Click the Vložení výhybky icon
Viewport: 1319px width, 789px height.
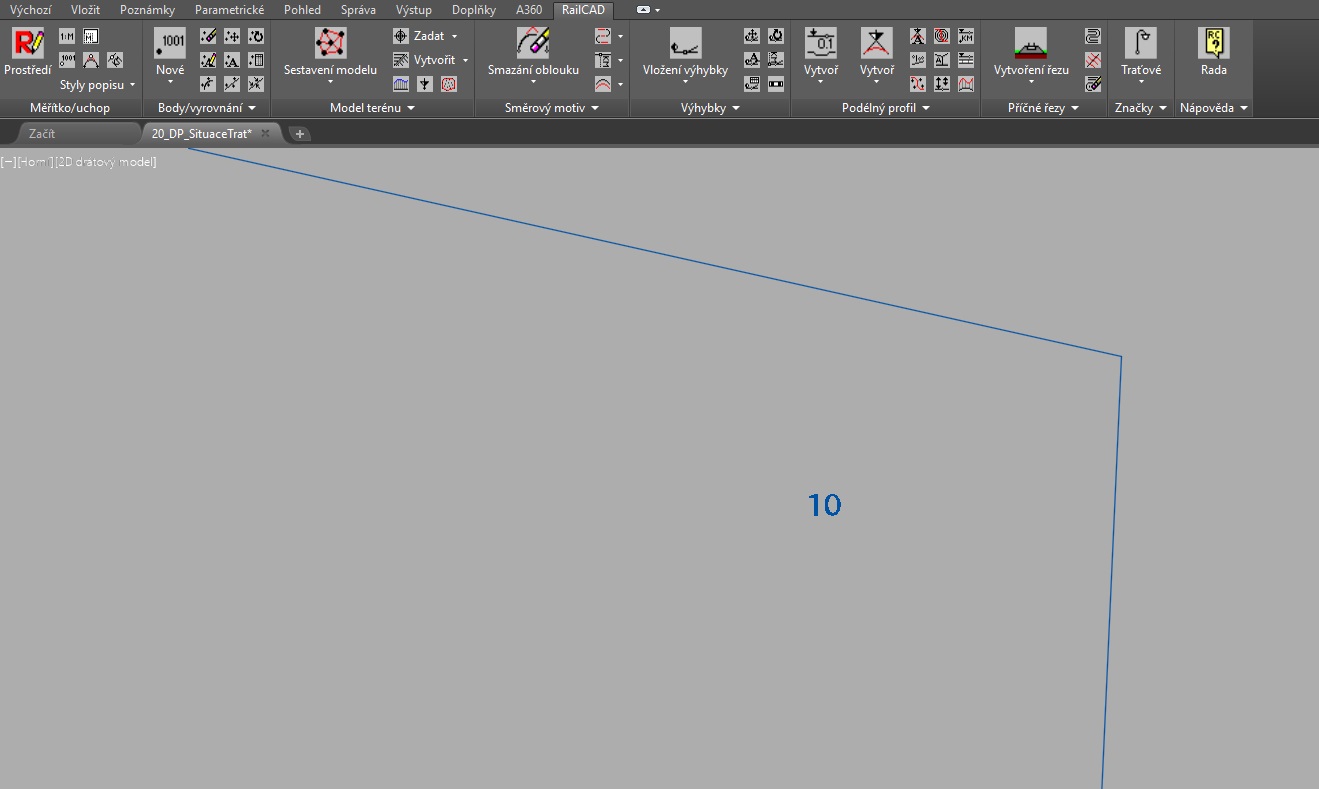point(685,44)
